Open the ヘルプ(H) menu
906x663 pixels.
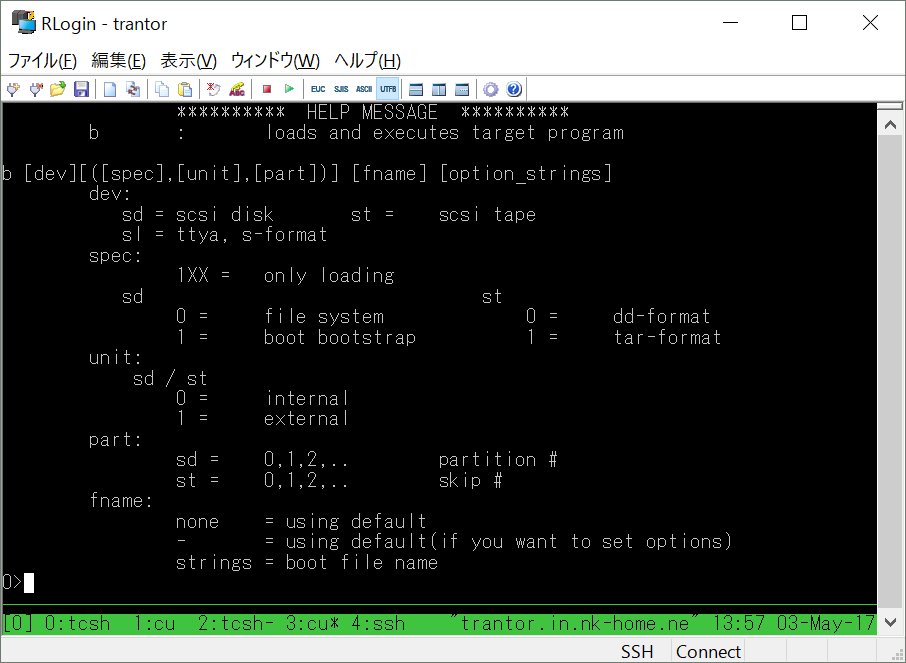(x=367, y=61)
